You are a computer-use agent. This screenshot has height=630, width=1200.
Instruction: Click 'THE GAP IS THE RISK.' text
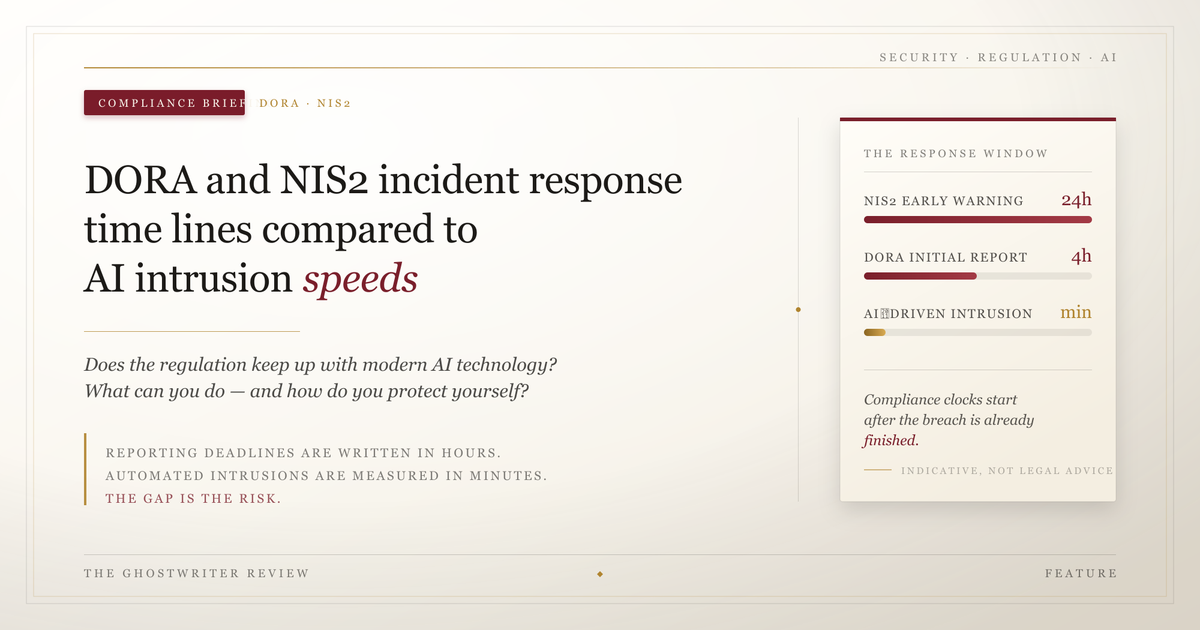[x=193, y=499]
